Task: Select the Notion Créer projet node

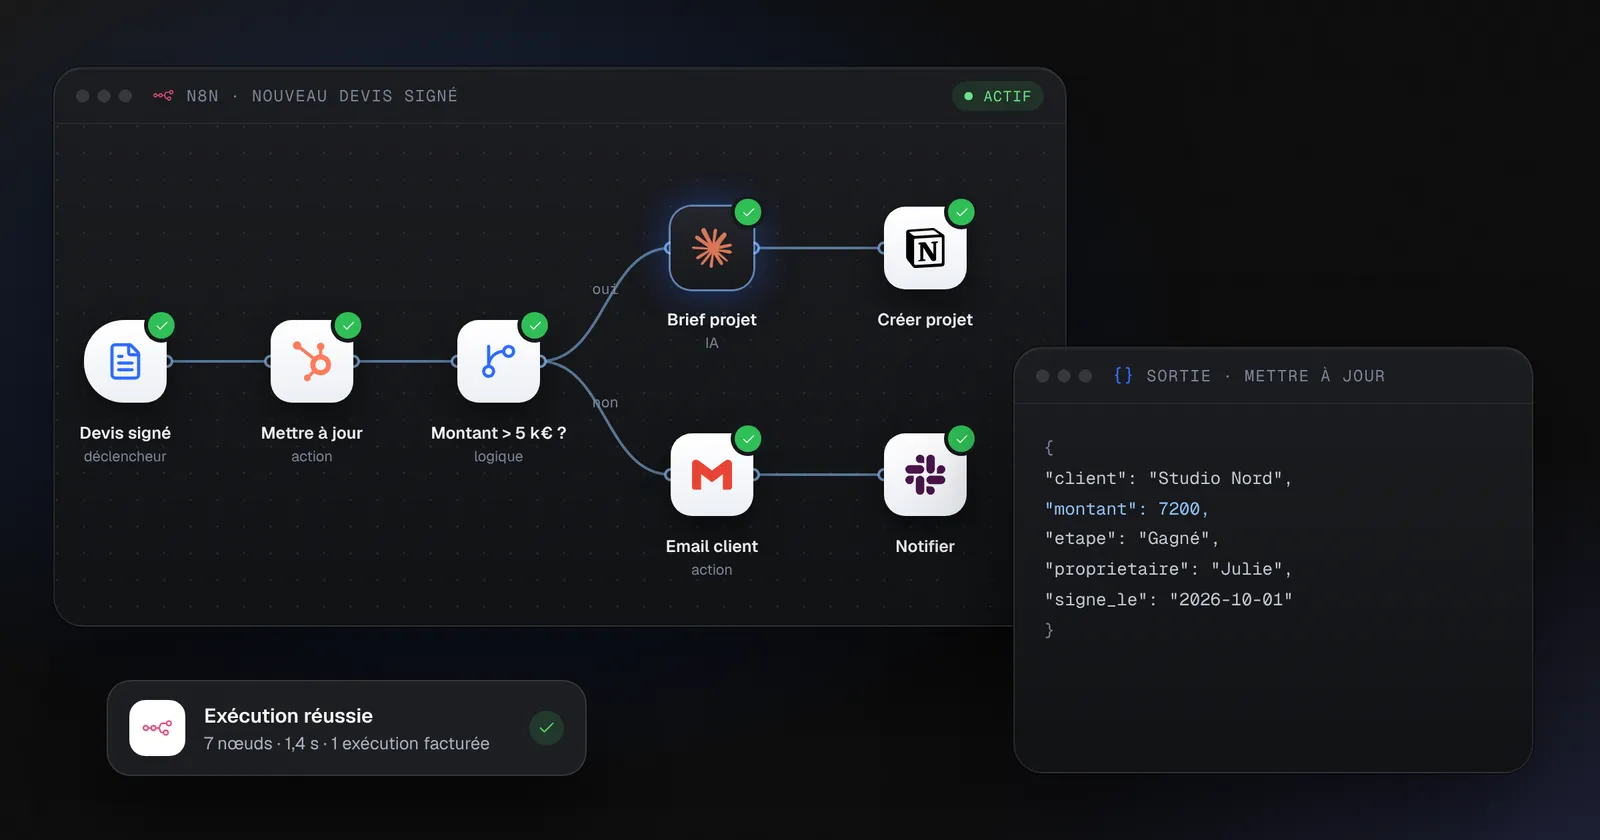Action: coord(925,248)
